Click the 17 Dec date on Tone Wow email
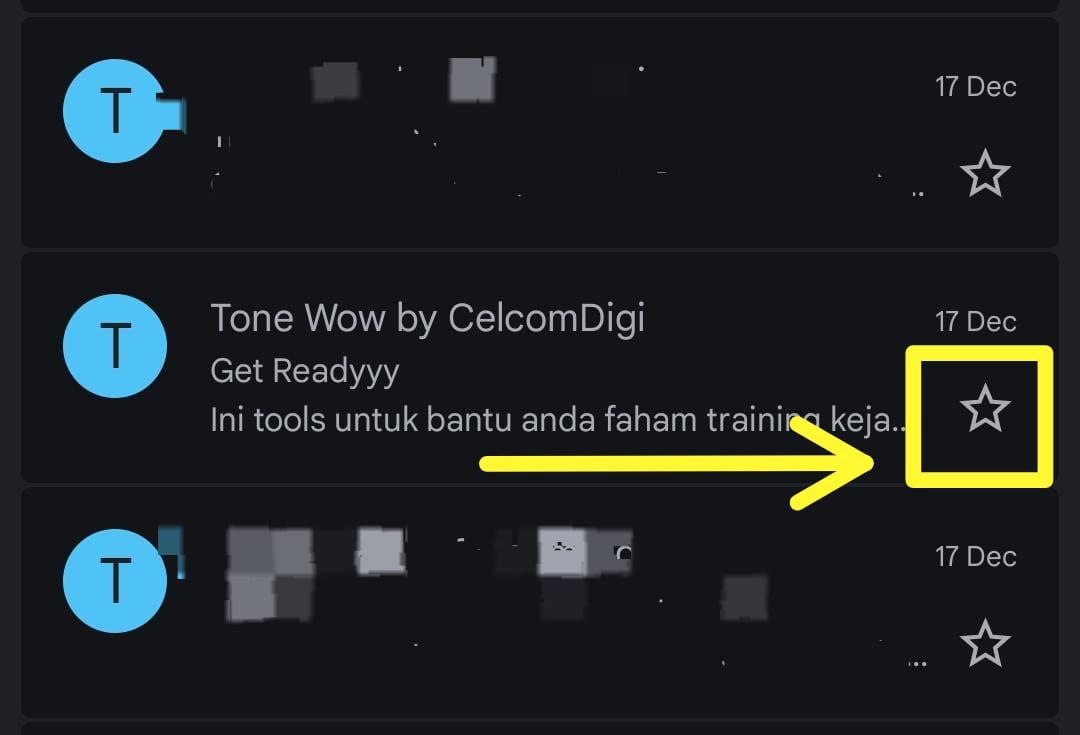The image size is (1080, 735). (975, 322)
